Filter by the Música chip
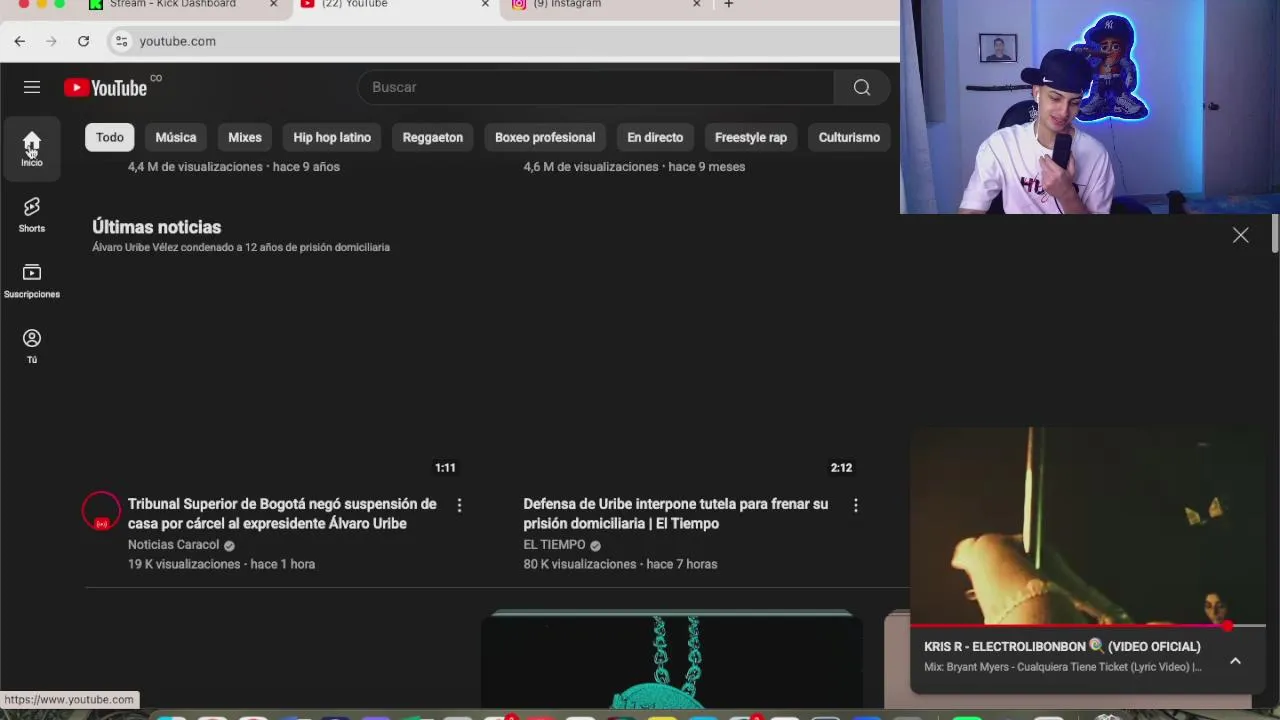Image resolution: width=1280 pixels, height=720 pixels. 176,137
